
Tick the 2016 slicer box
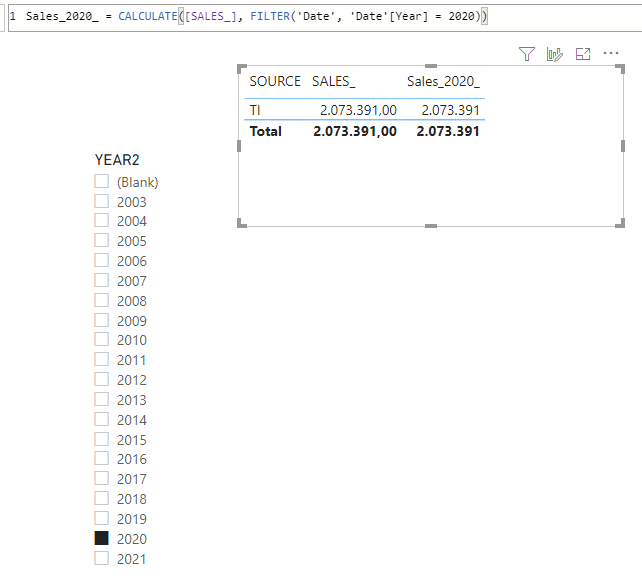(x=102, y=458)
